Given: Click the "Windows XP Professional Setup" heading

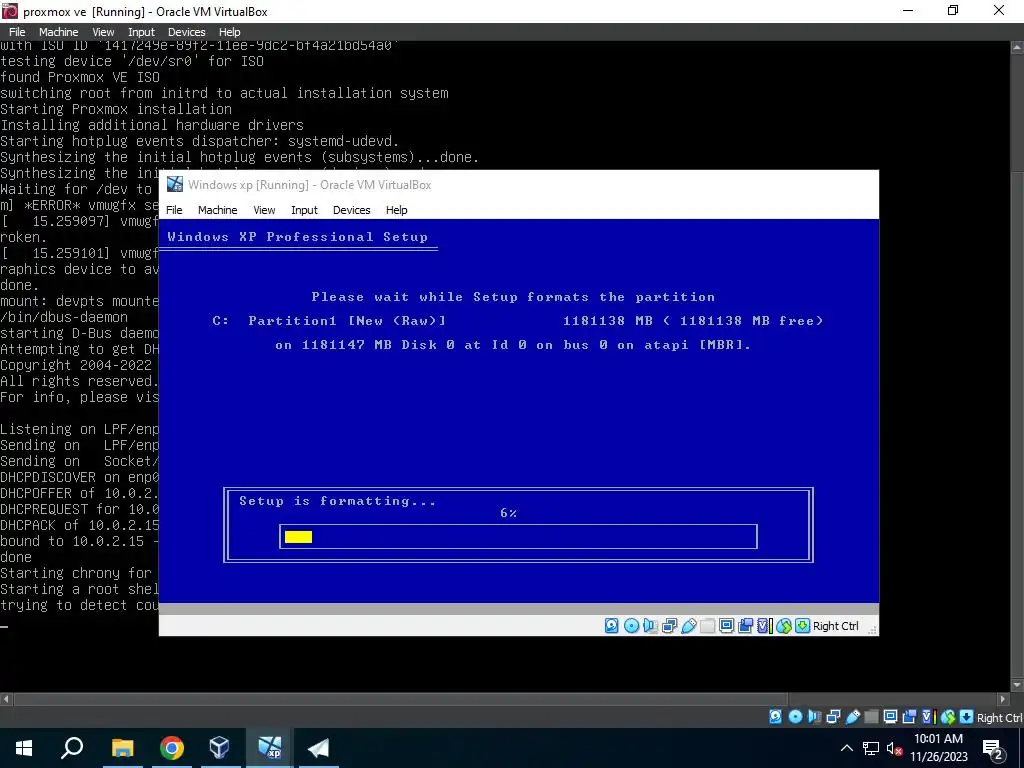Looking at the screenshot, I should click(298, 236).
